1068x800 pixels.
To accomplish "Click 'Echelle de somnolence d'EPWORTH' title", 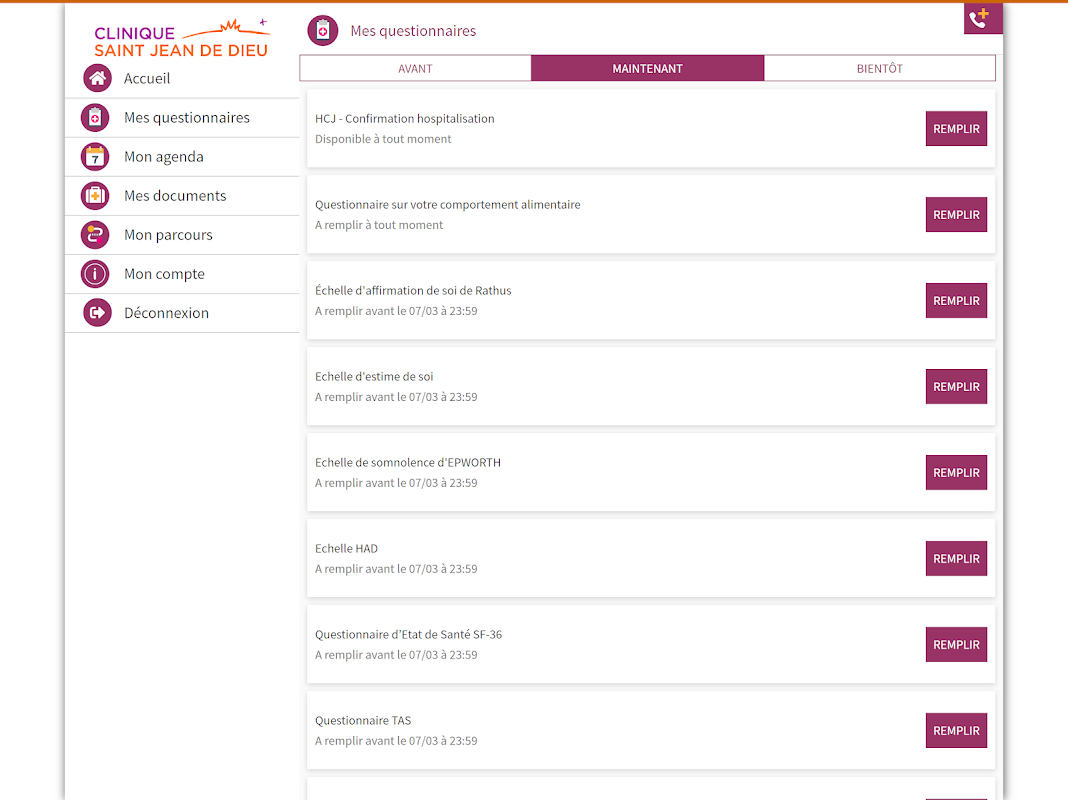I will tap(407, 462).
